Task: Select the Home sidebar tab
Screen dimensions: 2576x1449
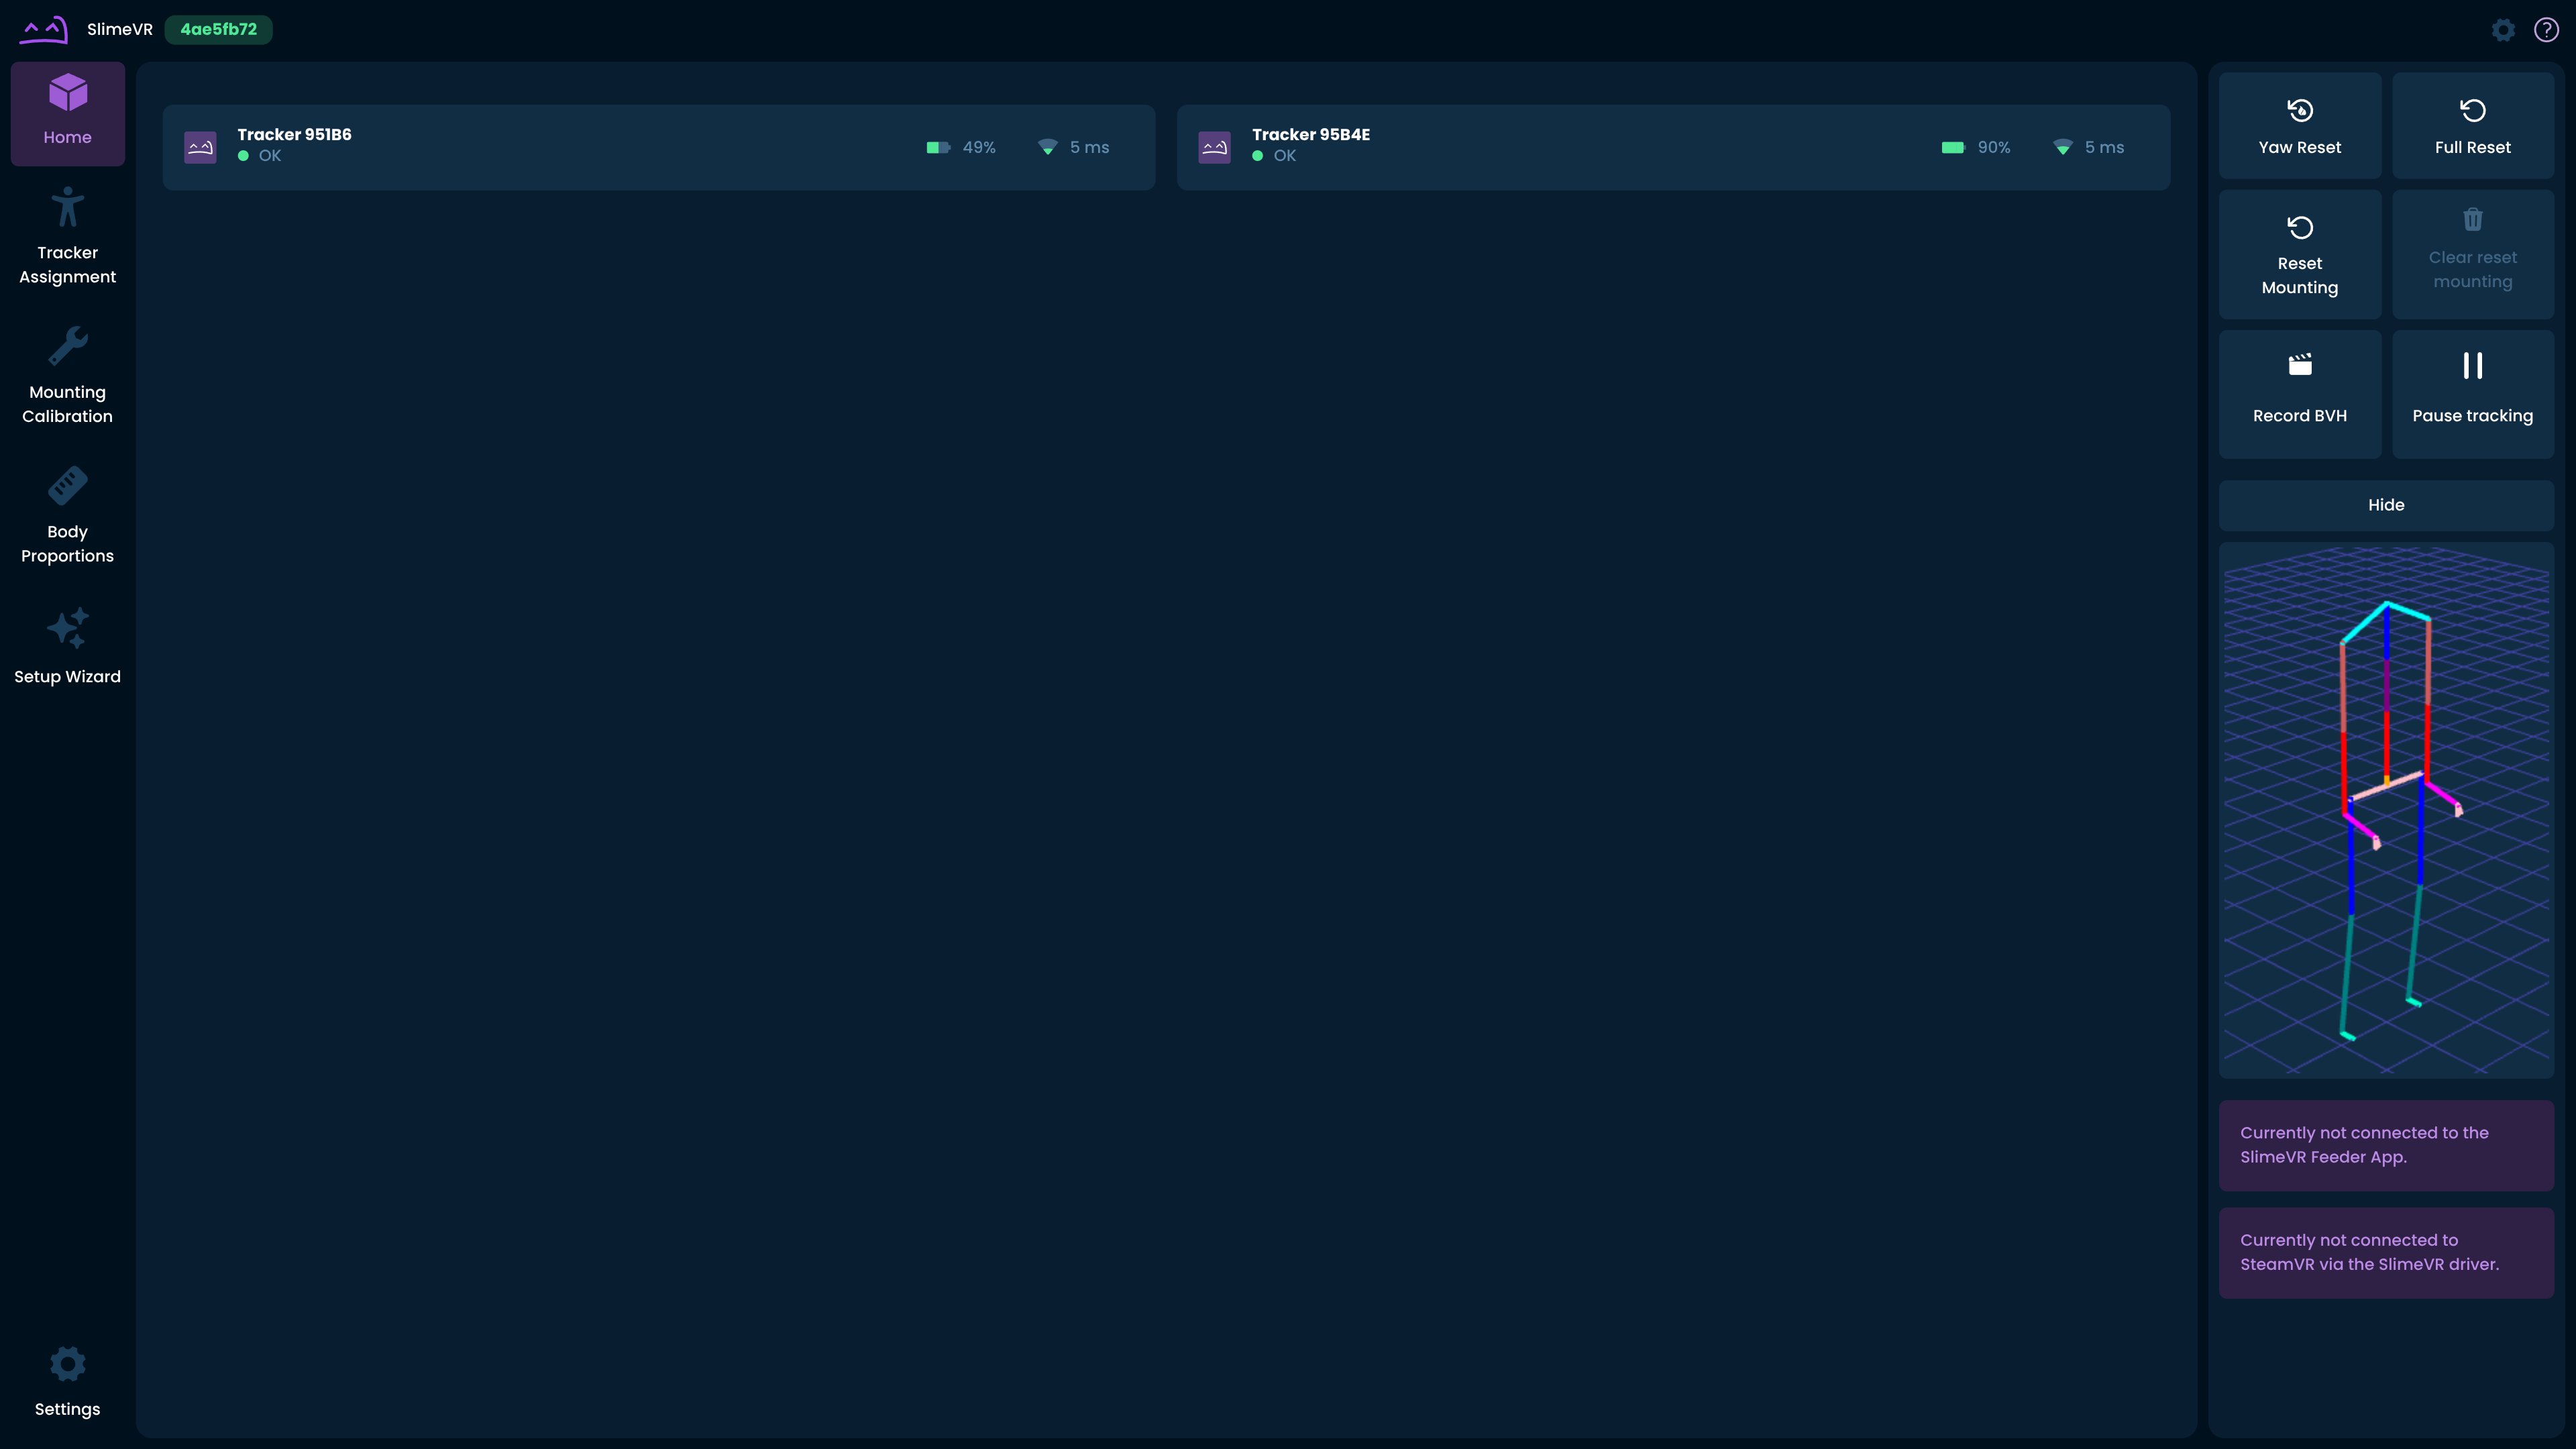Action: [67, 113]
